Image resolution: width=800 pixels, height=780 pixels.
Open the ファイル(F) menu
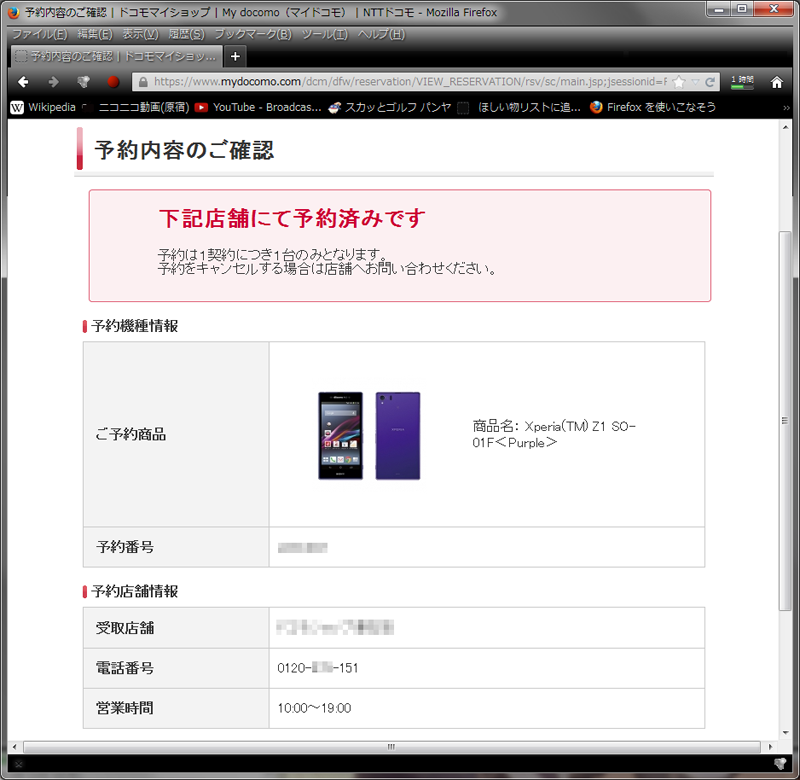point(39,34)
